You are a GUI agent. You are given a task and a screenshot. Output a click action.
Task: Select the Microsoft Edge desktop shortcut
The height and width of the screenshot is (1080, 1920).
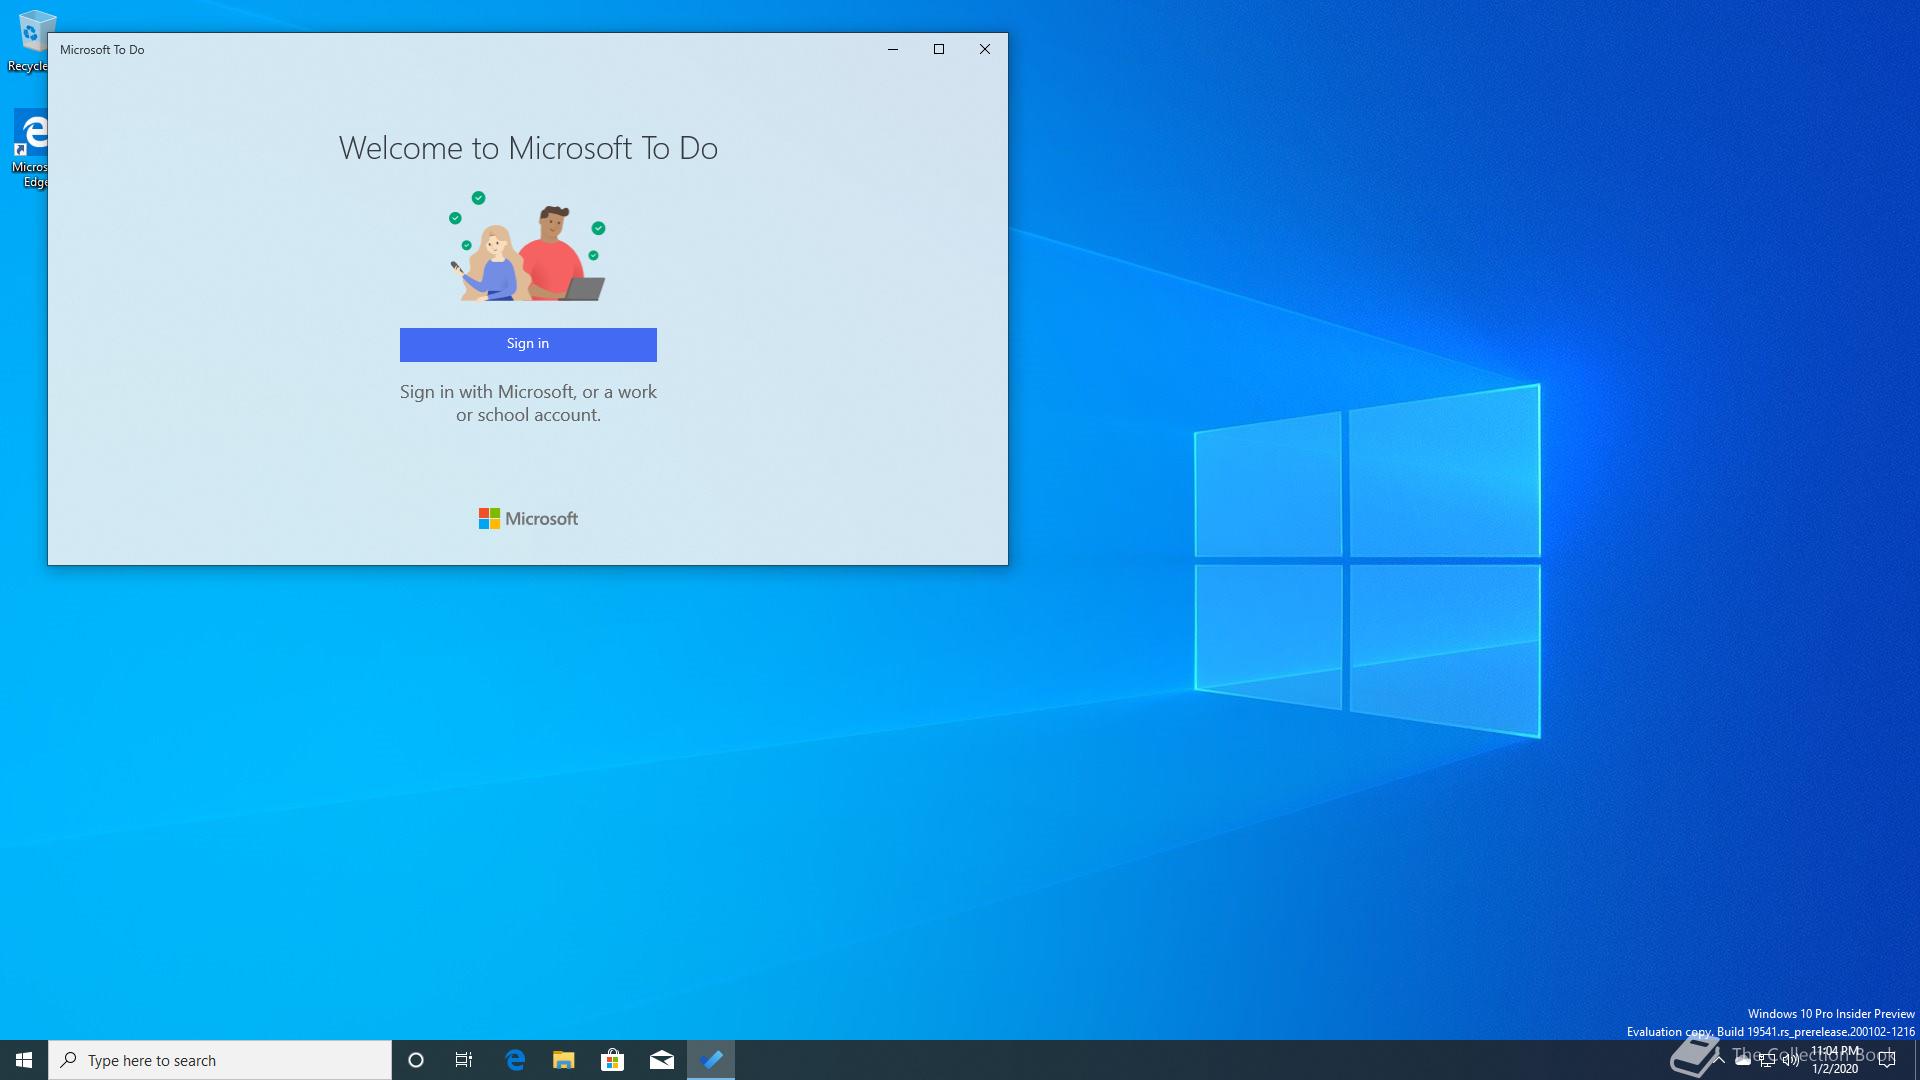tap(30, 148)
